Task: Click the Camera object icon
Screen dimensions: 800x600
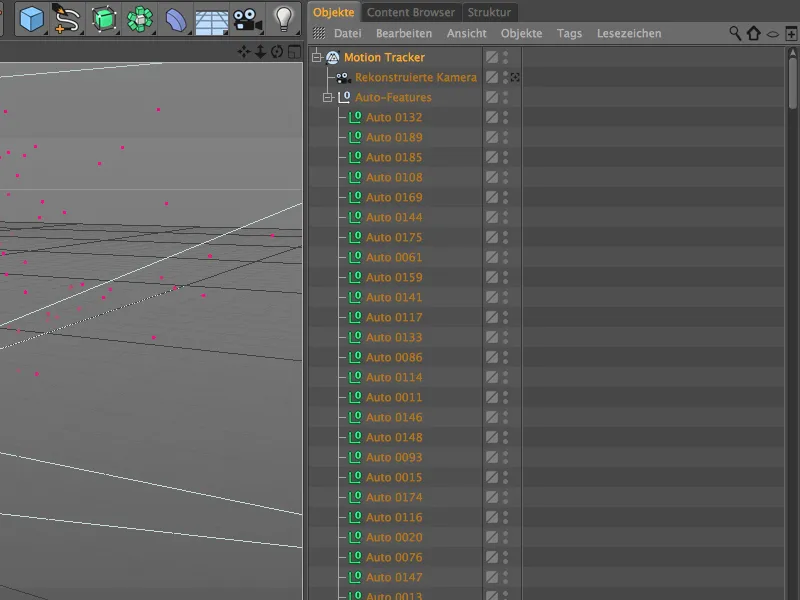Action: click(x=246, y=18)
